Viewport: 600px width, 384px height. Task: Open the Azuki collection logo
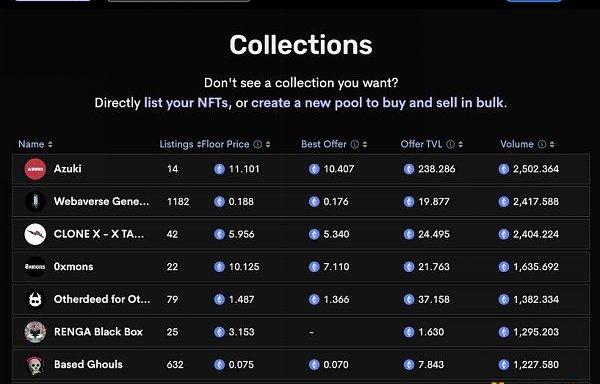[x=35, y=169]
